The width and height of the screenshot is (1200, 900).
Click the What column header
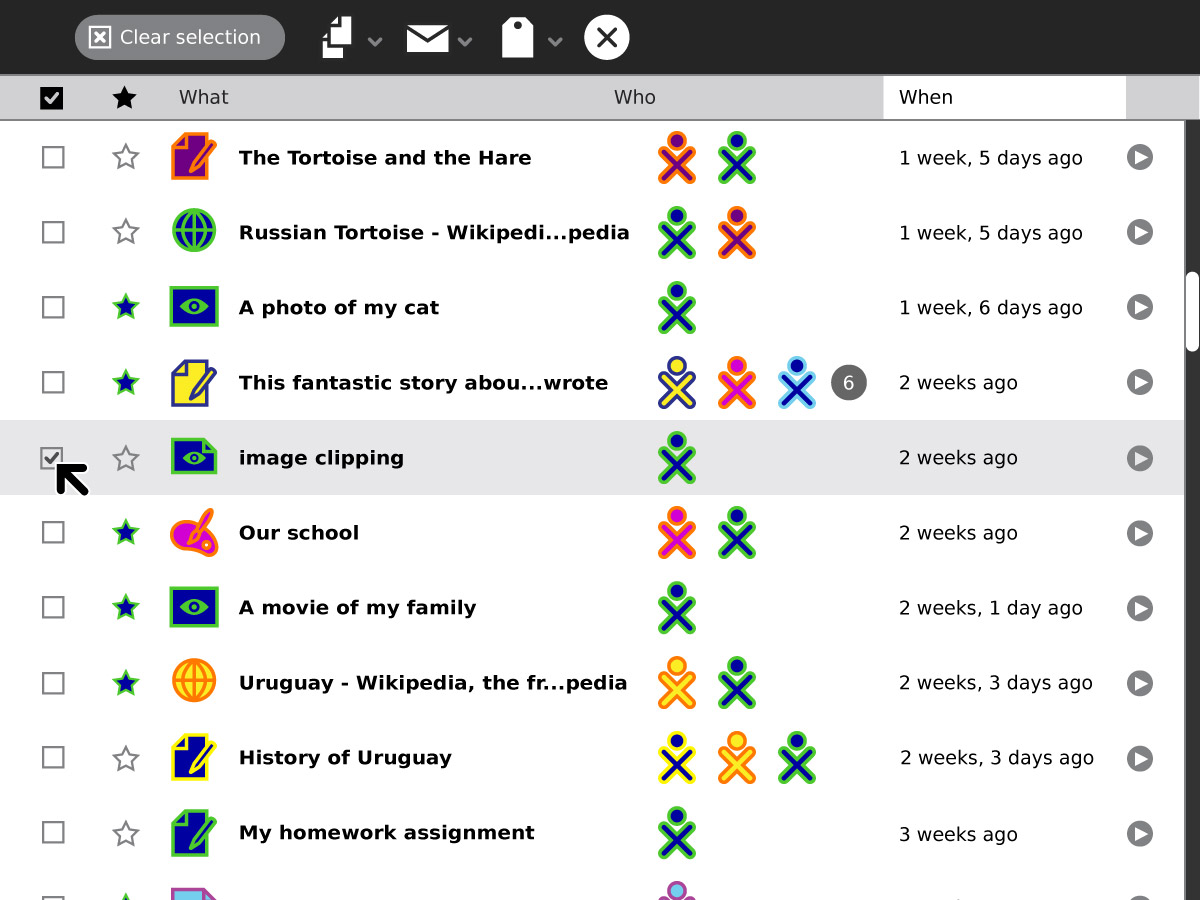click(204, 97)
